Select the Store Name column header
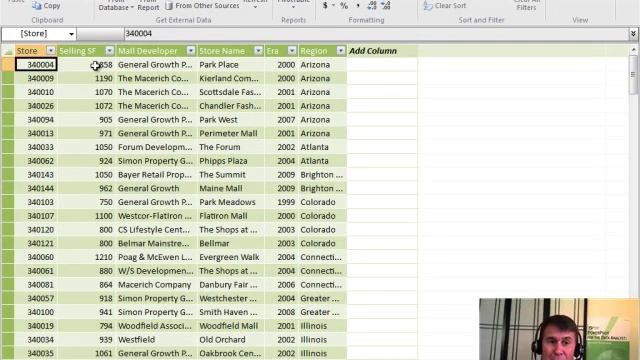Image resolution: width=640 pixels, height=360 pixels. (222, 51)
